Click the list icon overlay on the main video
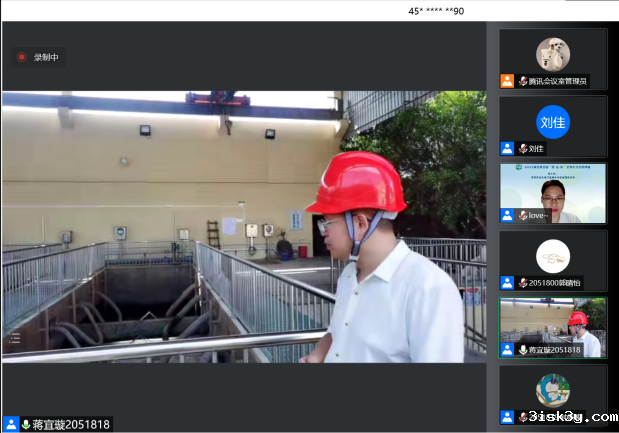This screenshot has height=433, width=619. pyautogui.click(x=14, y=339)
